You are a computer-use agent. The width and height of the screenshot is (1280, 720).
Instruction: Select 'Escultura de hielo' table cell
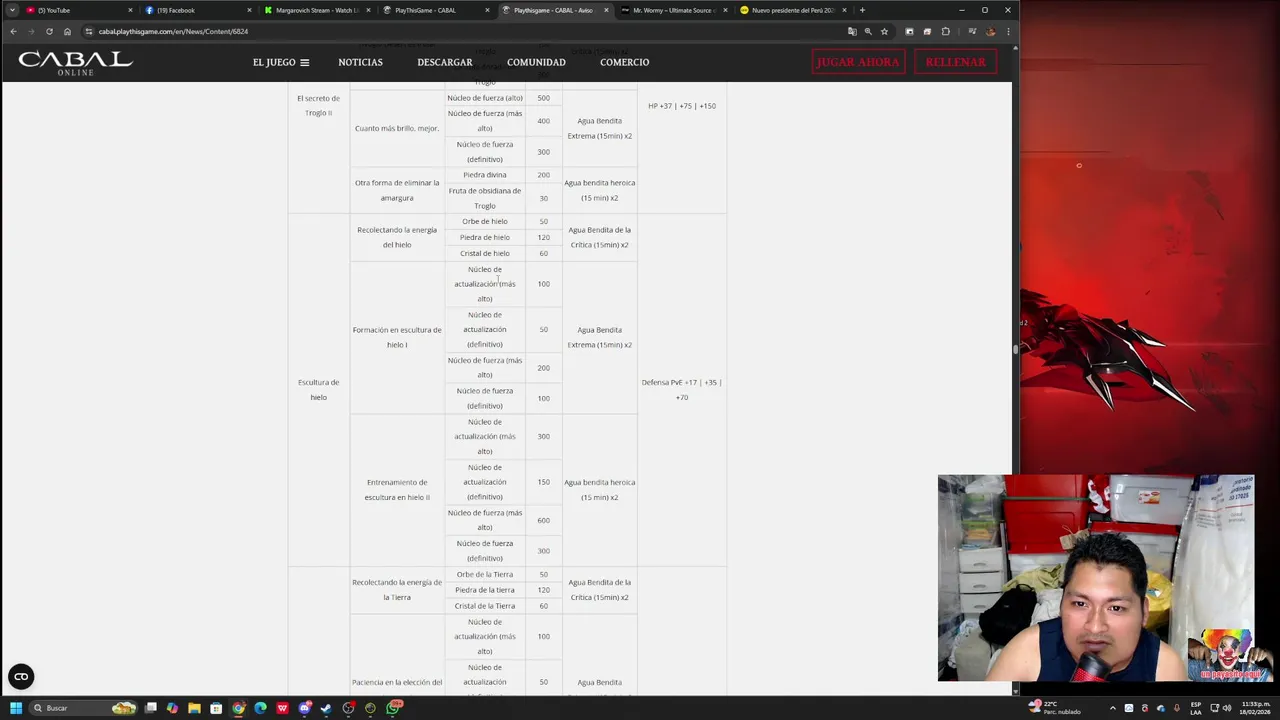click(318, 390)
